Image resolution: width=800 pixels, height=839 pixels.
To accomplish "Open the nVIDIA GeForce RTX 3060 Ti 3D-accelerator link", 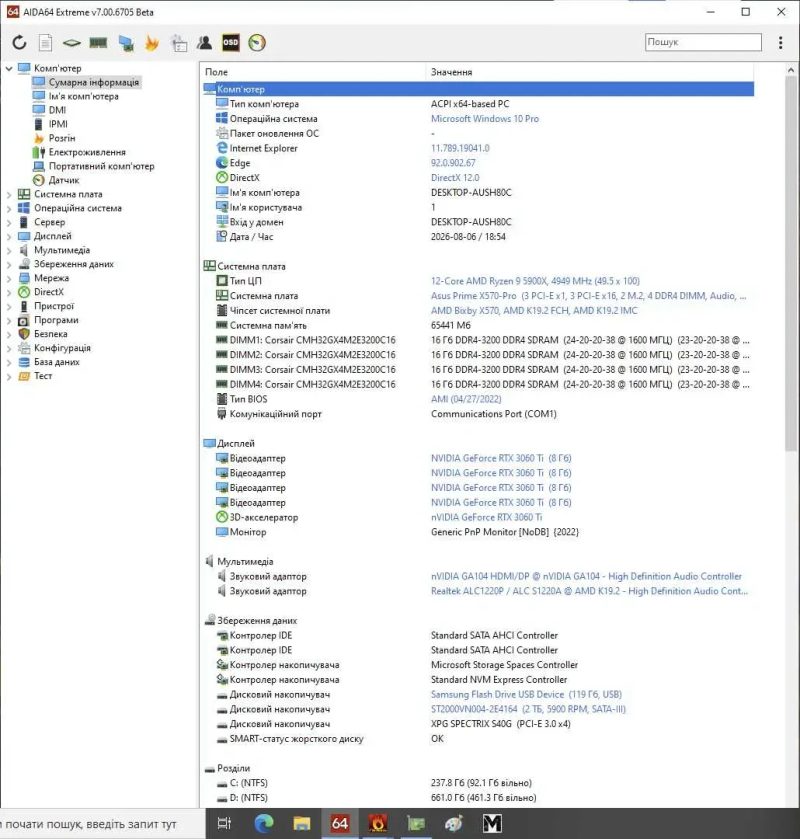I will pos(486,517).
